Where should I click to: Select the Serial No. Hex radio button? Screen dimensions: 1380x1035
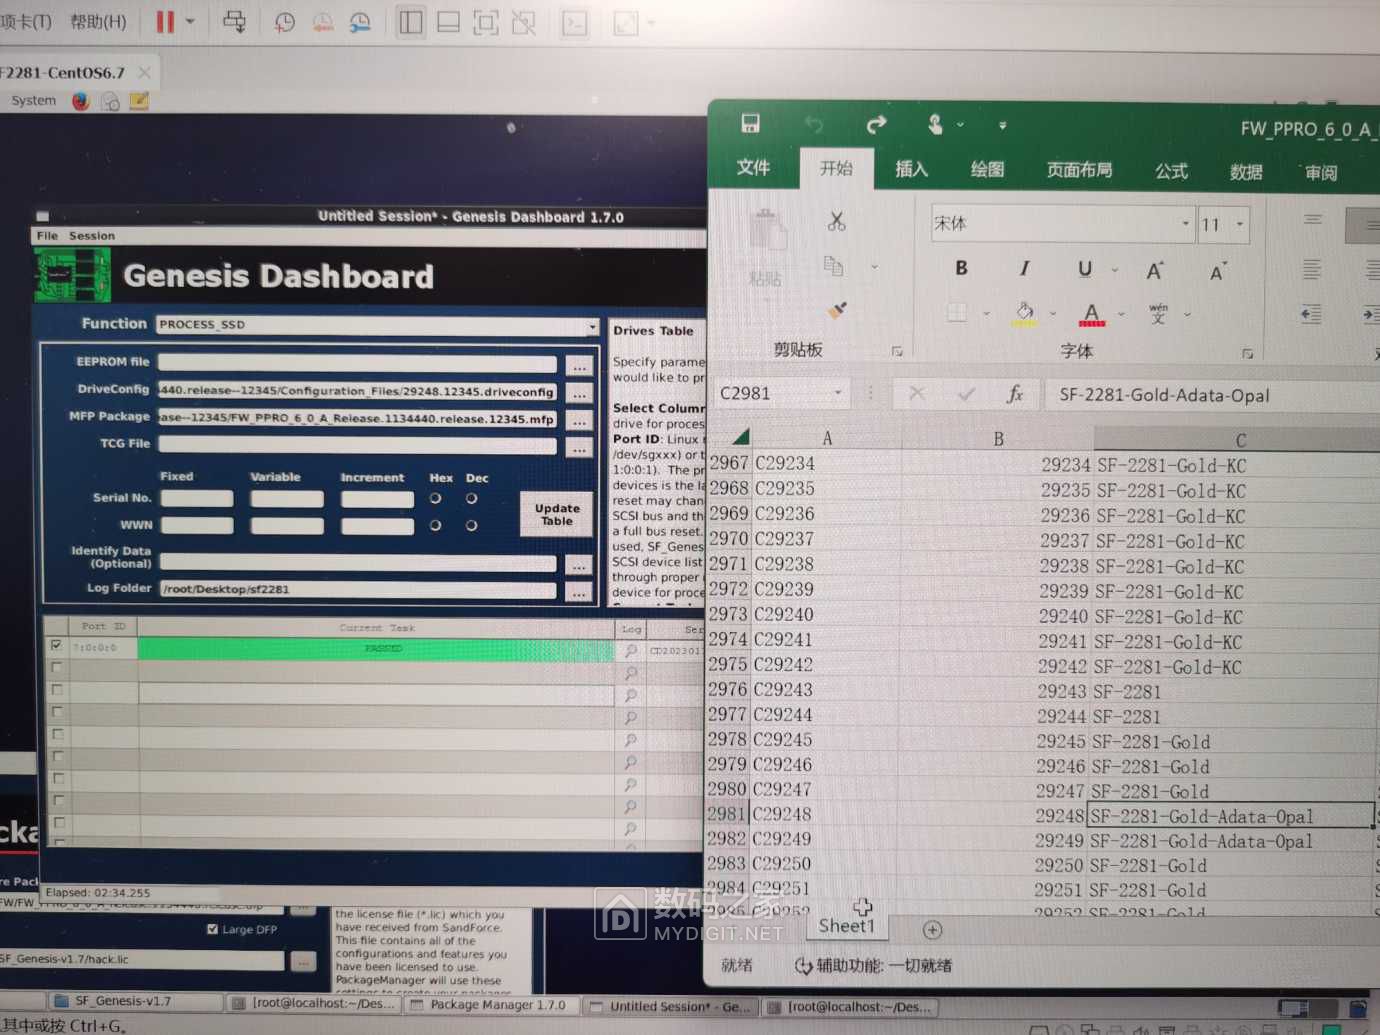[x=435, y=498]
